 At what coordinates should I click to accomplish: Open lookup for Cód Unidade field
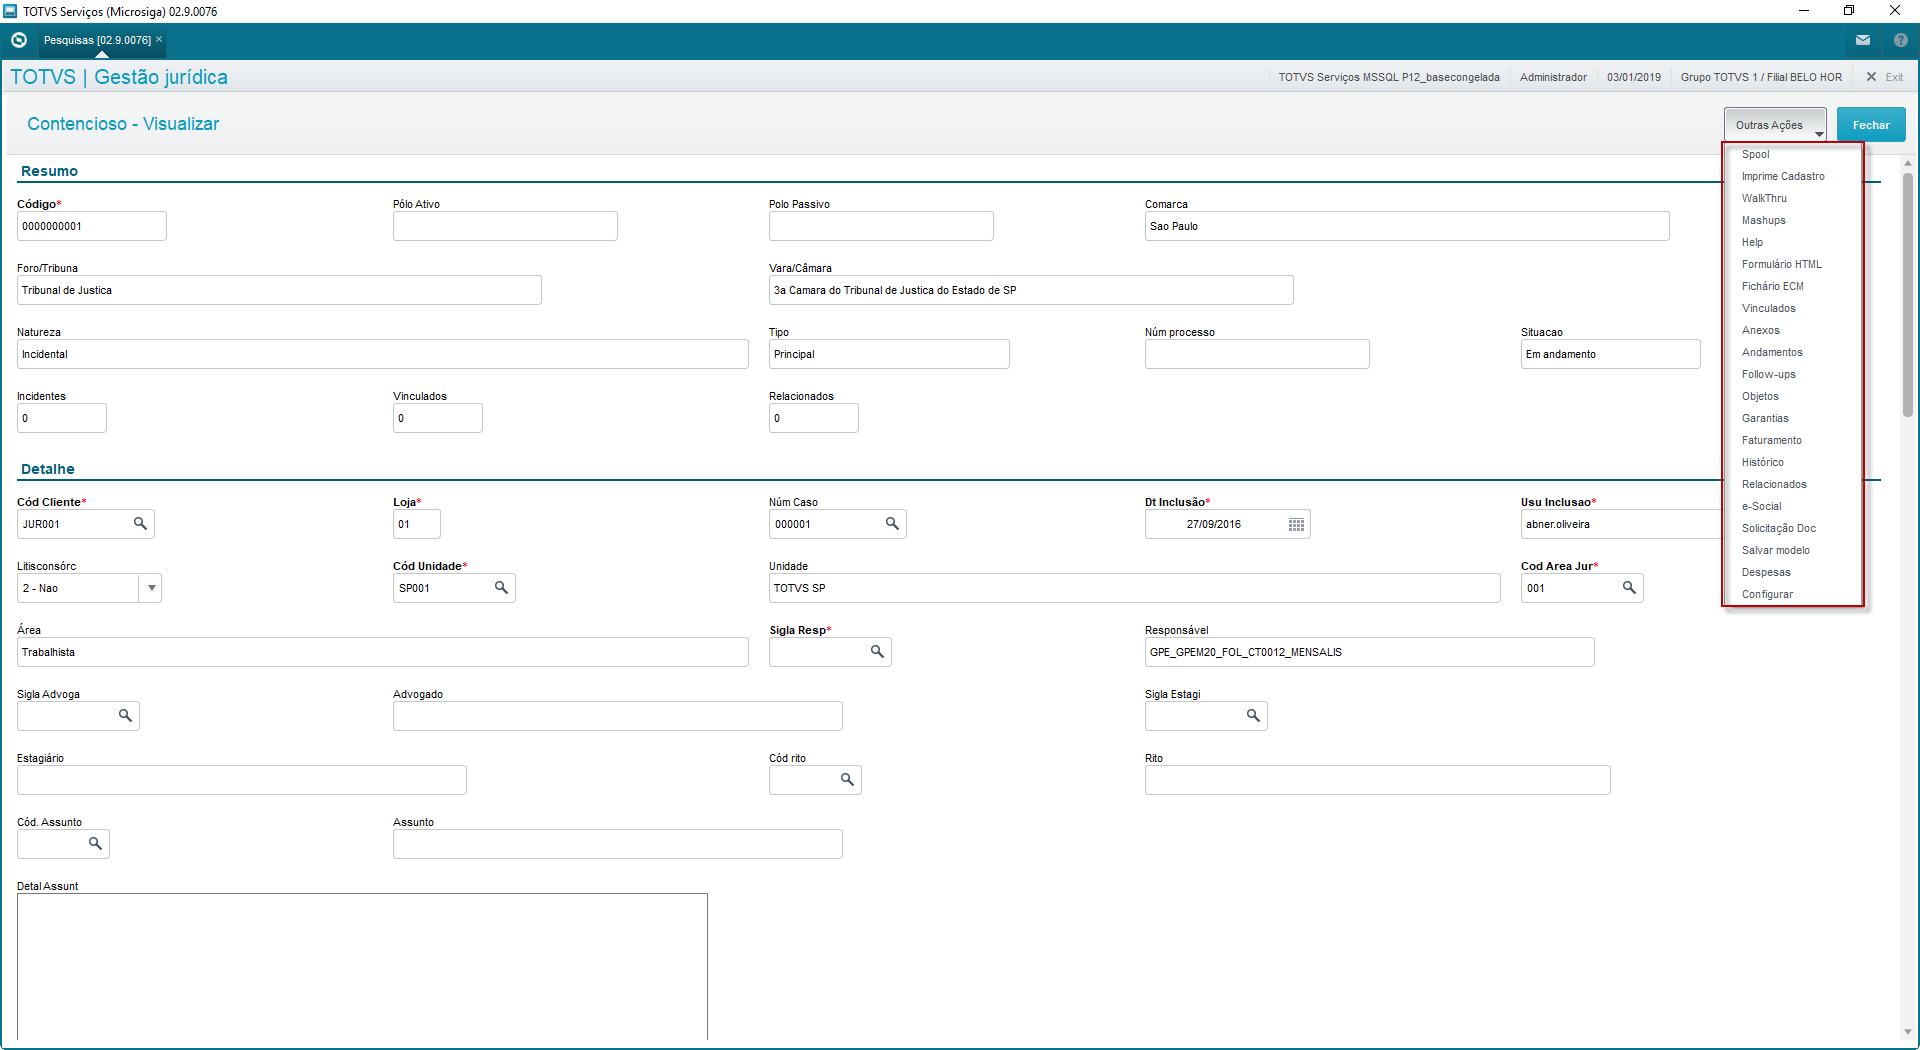[501, 588]
